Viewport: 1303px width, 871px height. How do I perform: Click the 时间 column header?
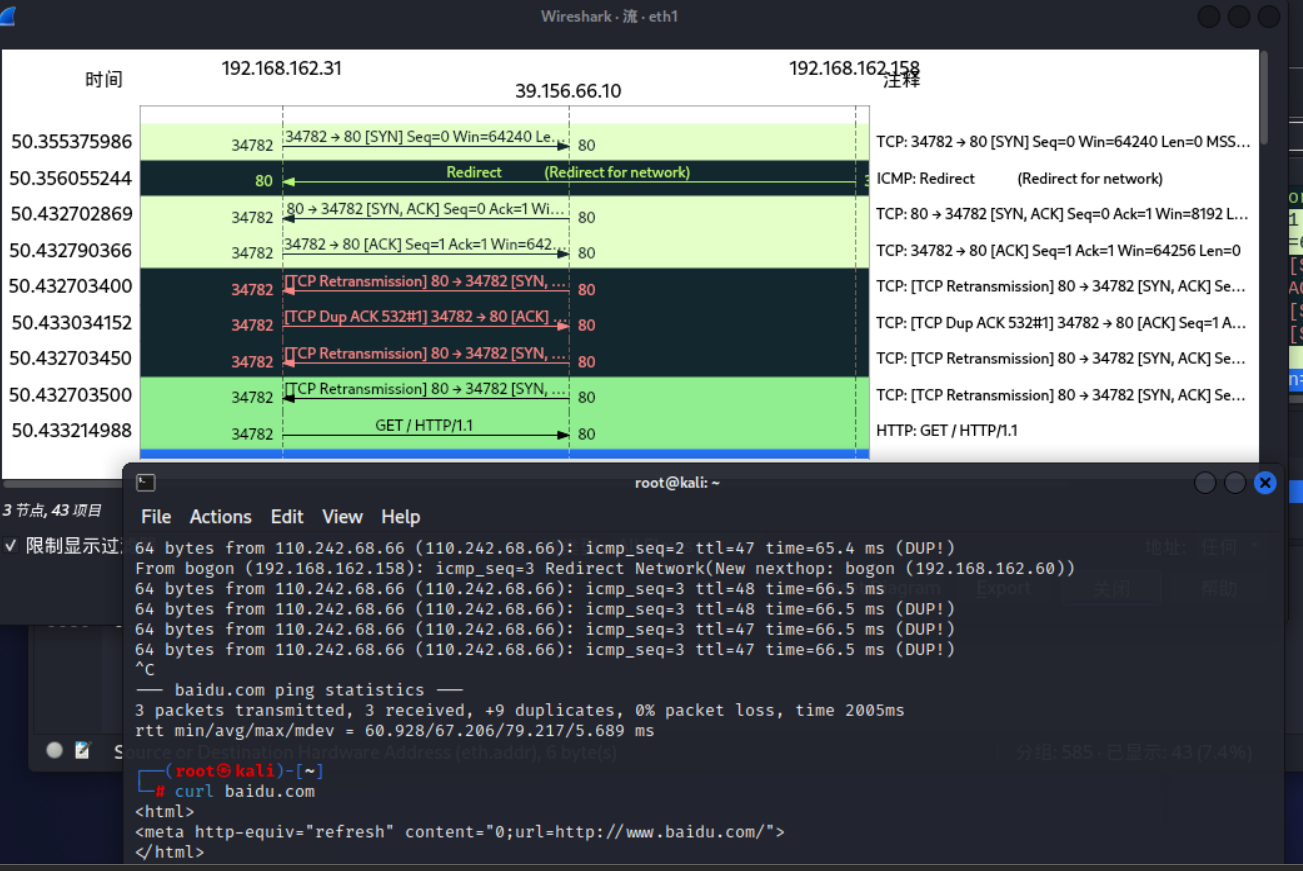point(103,79)
